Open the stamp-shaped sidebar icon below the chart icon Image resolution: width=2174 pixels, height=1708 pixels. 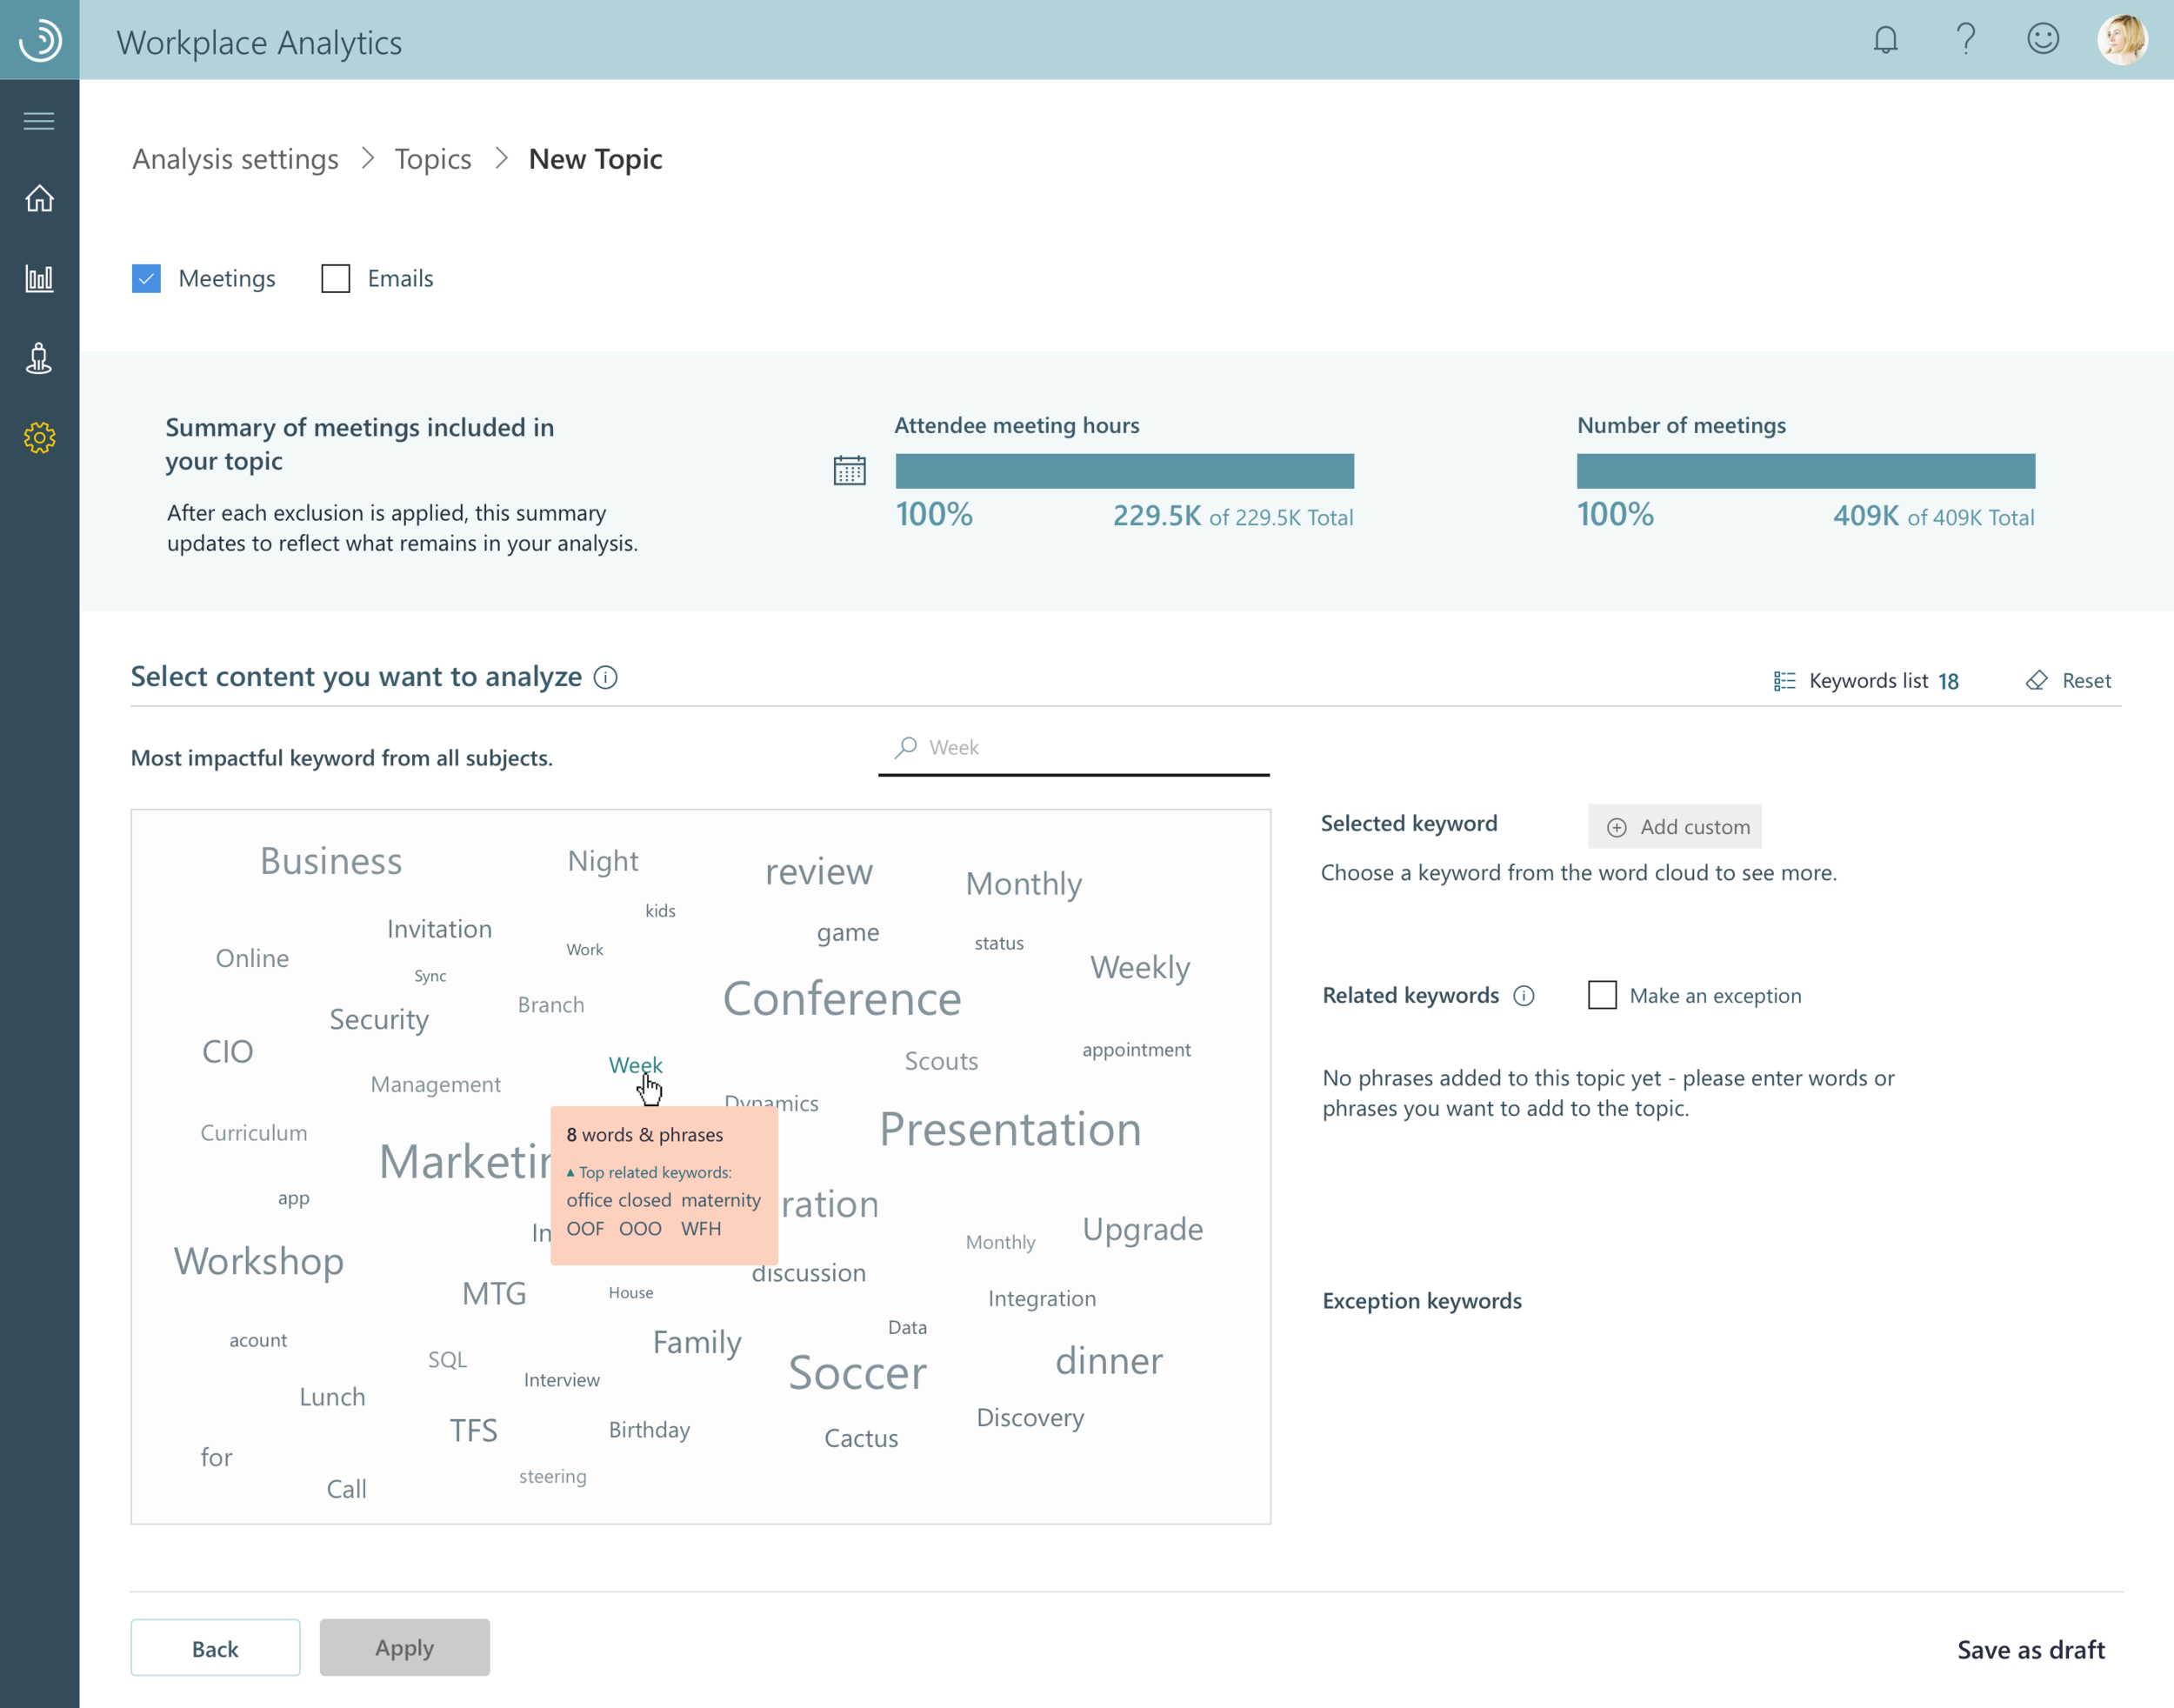point(39,358)
